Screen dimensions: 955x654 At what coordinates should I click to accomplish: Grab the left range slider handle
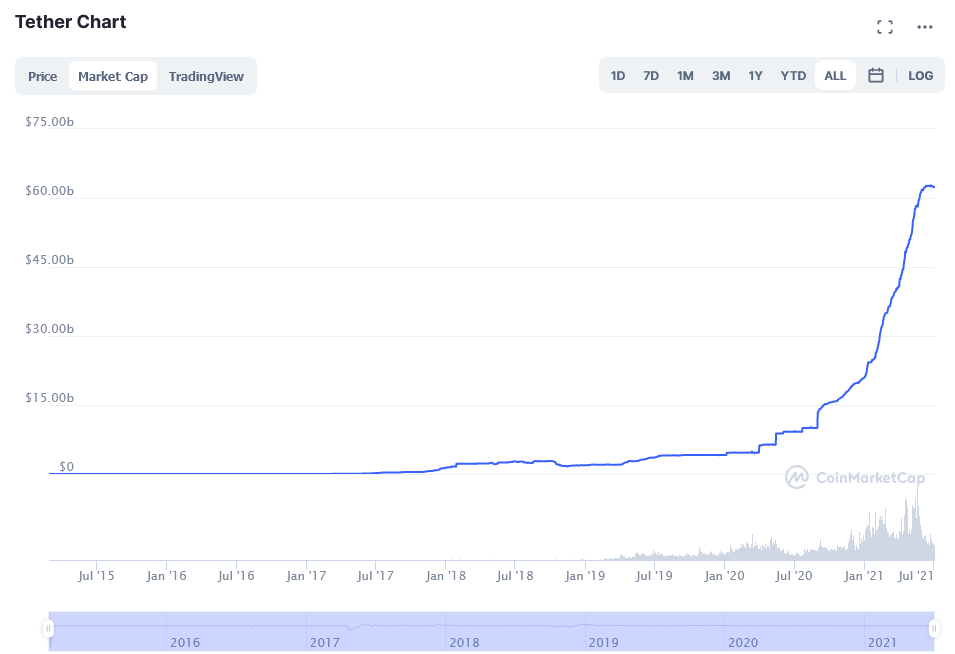tap(48, 628)
